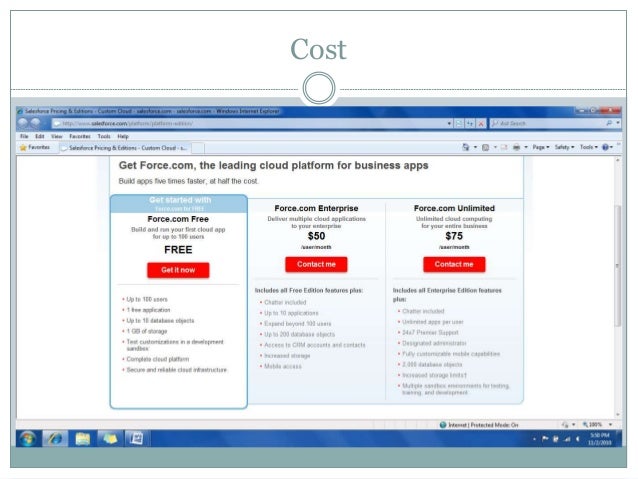638x479 pixels.
Task: Click 'Complete cloud platform' bullet
Action: tap(157, 359)
